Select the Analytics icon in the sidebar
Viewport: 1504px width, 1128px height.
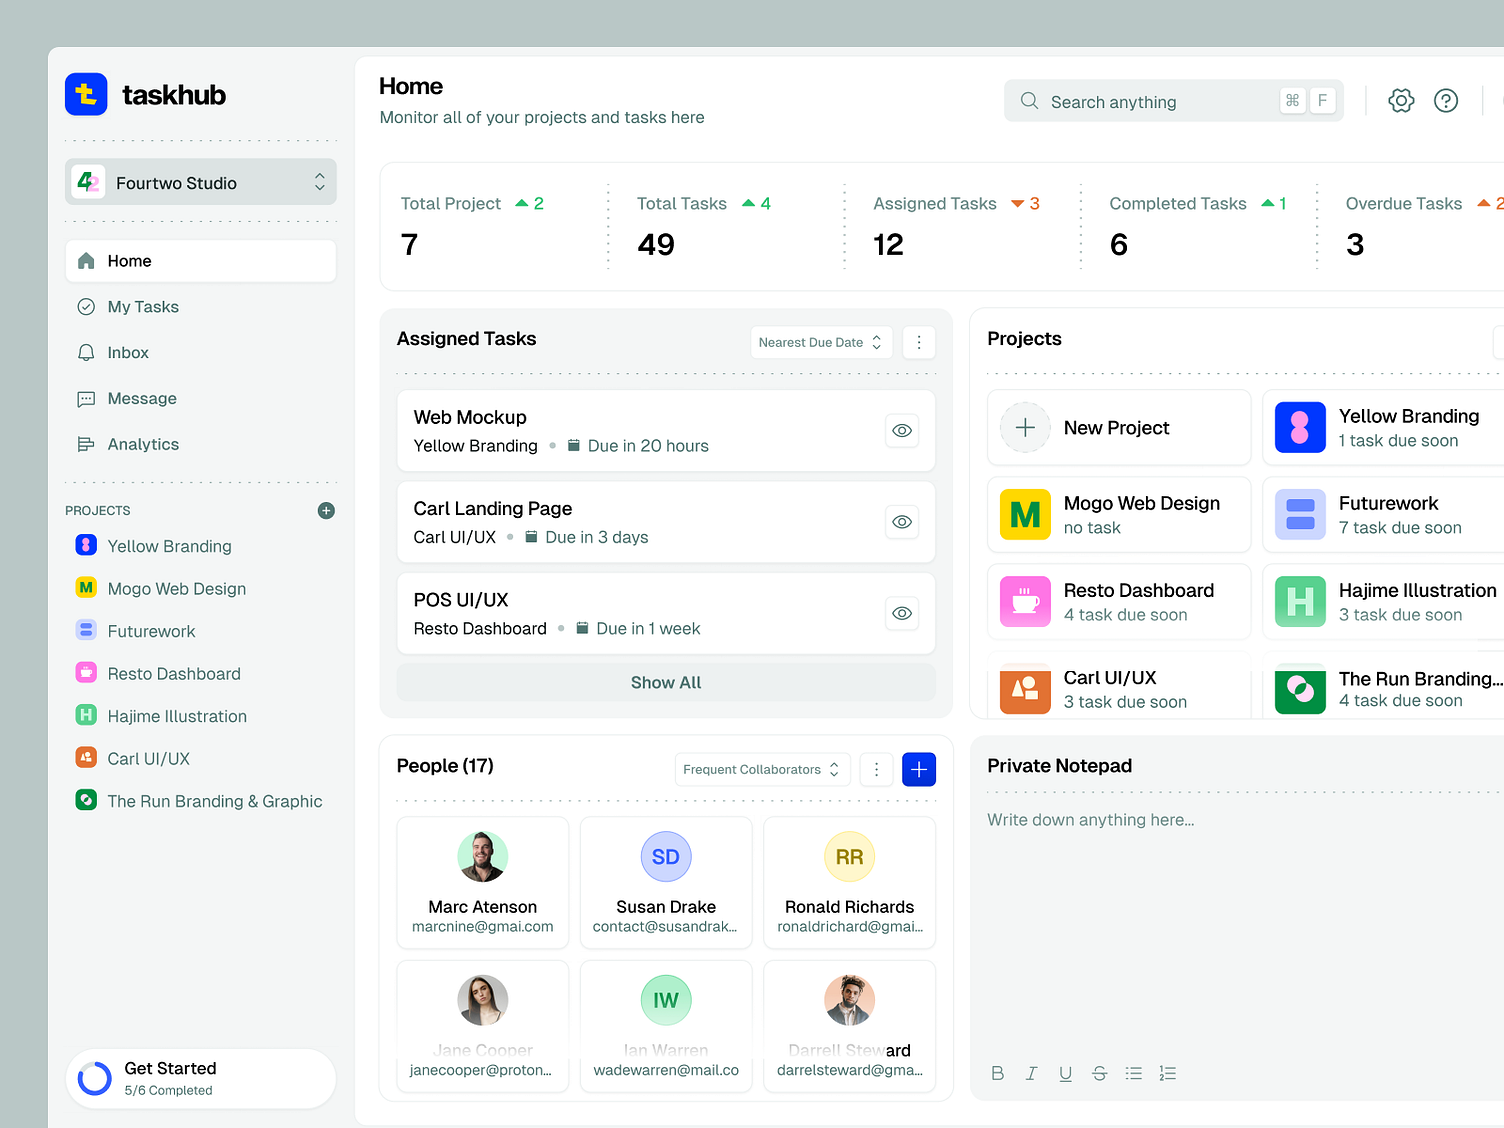pos(87,444)
